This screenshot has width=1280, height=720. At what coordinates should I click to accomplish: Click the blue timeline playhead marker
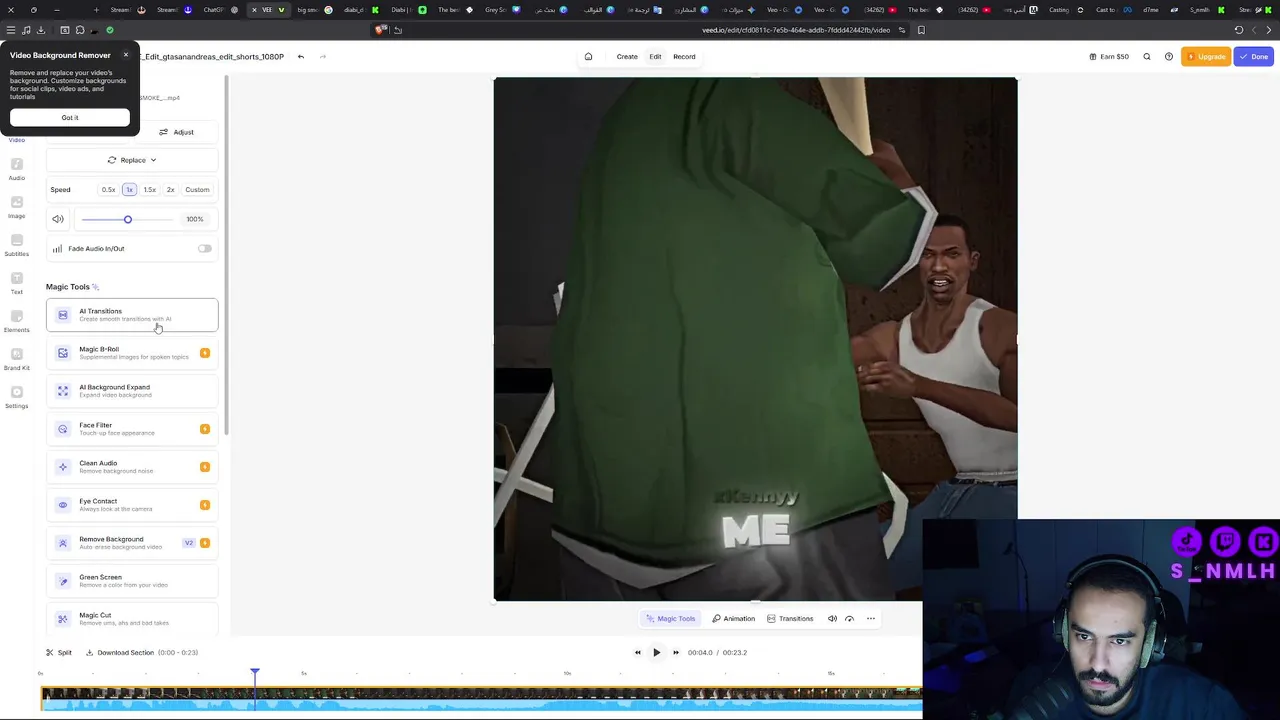(255, 673)
